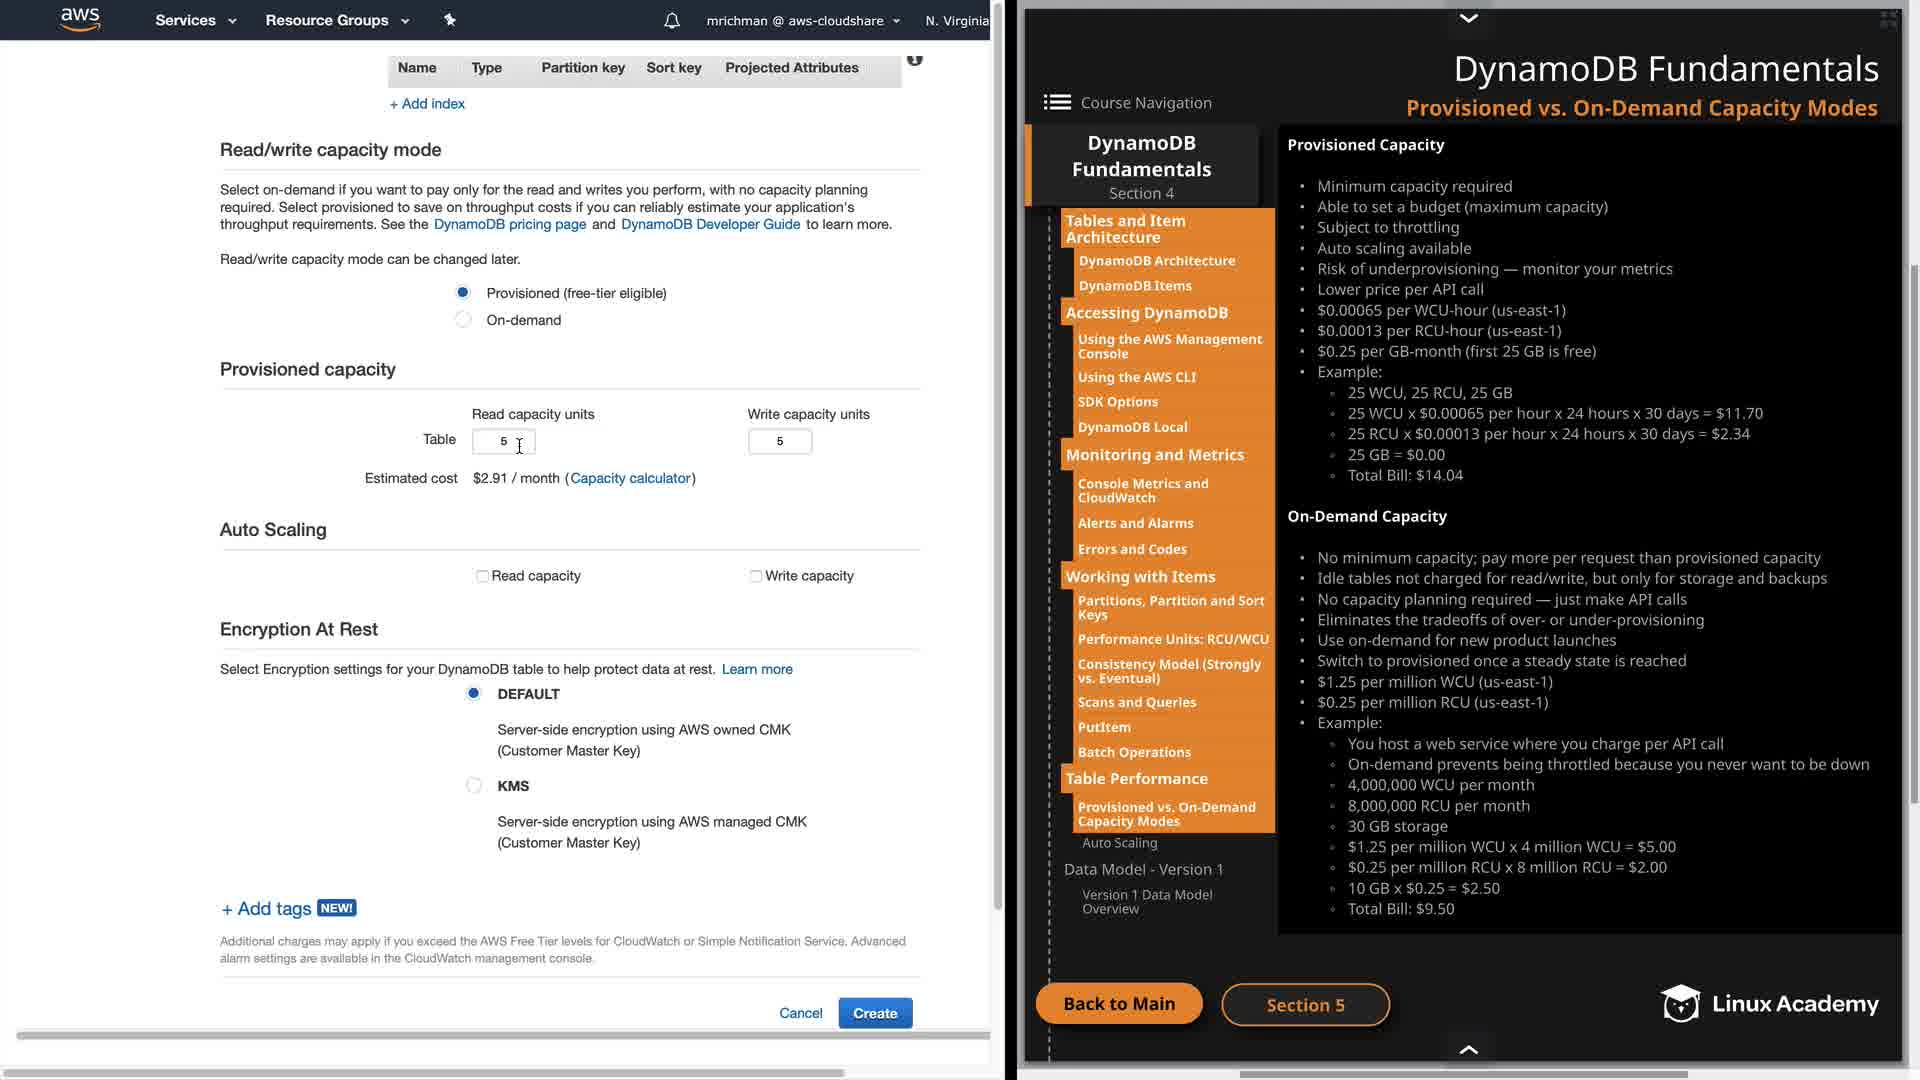1920x1080 pixels.
Task: Open DynamoDB Local lesson item
Action: pyautogui.click(x=1132, y=427)
